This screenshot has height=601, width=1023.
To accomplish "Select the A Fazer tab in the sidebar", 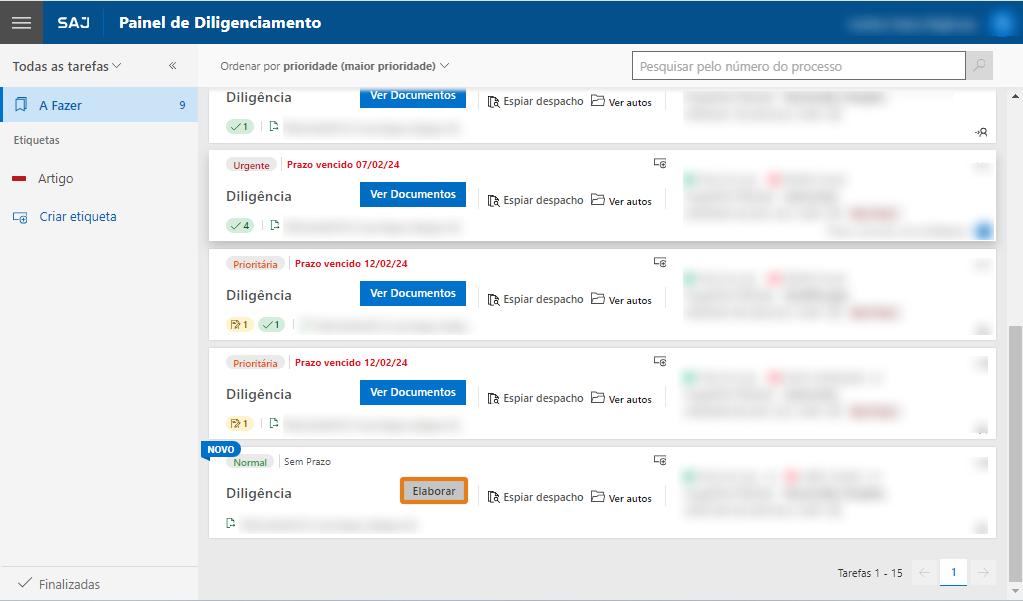I will pos(98,105).
